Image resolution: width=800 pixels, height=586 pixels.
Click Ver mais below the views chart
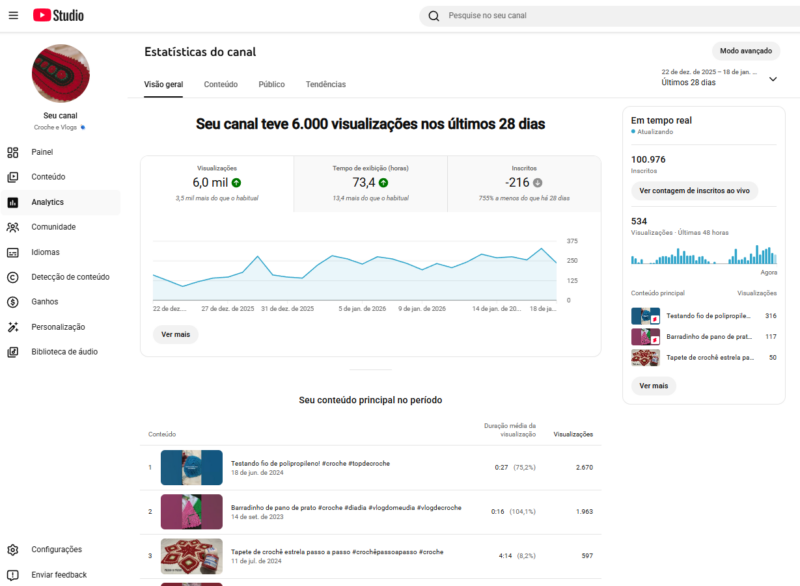click(x=175, y=334)
